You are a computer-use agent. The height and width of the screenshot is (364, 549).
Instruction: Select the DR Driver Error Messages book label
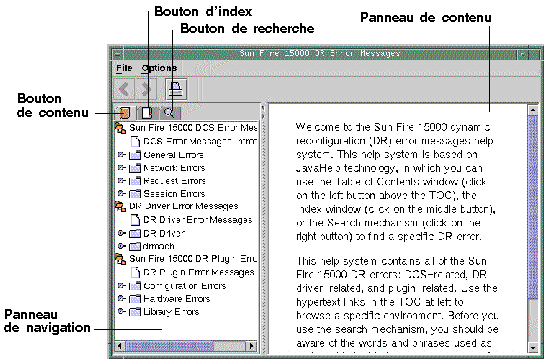[184, 206]
